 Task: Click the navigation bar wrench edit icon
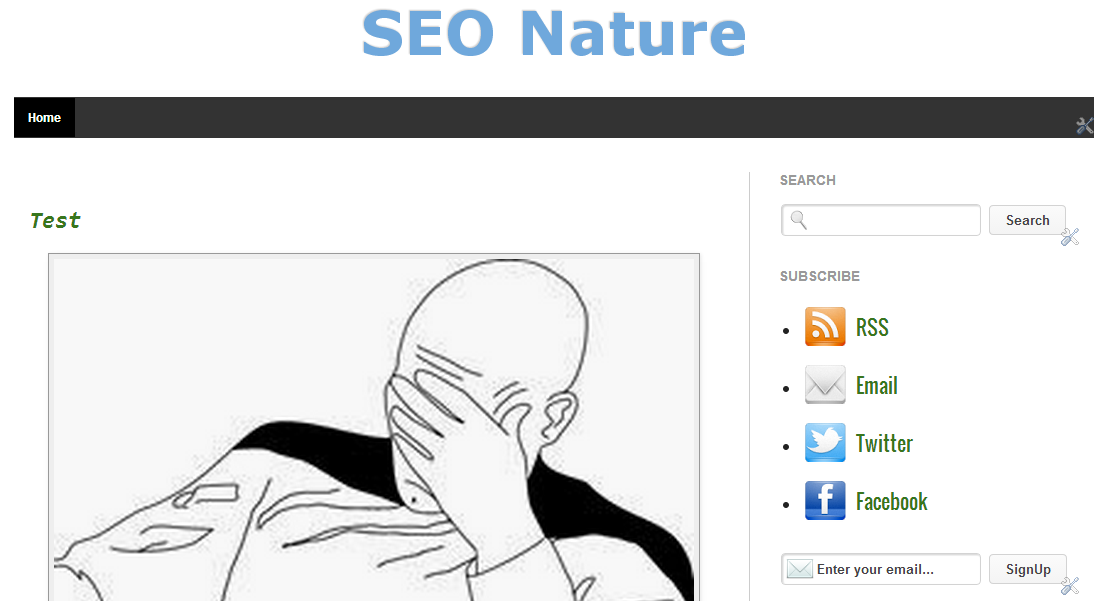pos(1084,126)
